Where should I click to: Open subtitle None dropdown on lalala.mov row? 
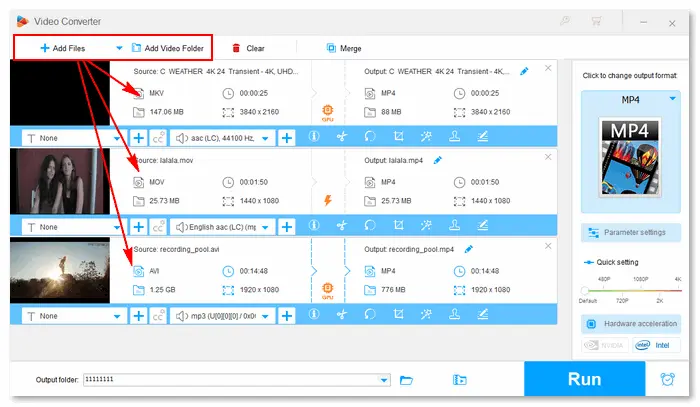[74, 227]
